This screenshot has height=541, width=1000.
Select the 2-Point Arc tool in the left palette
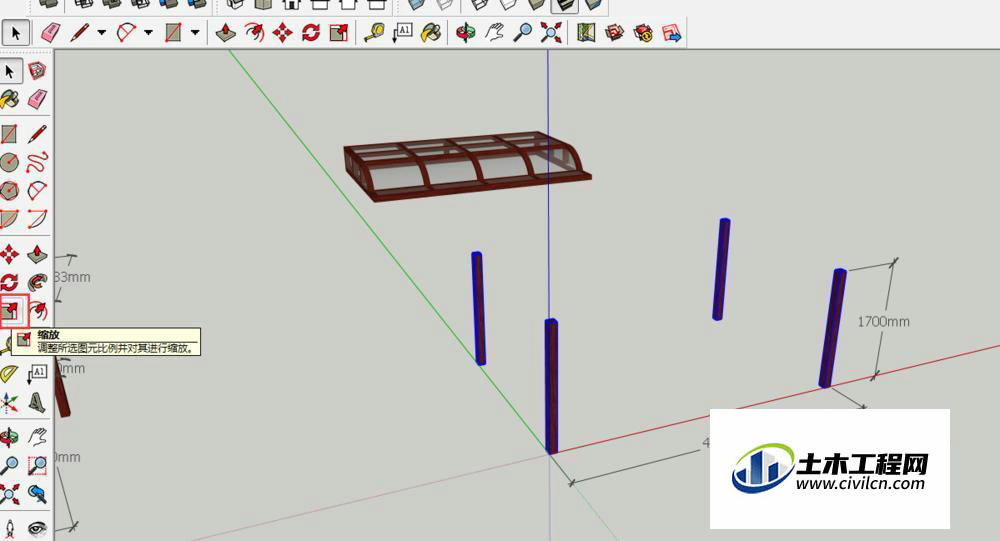point(38,219)
